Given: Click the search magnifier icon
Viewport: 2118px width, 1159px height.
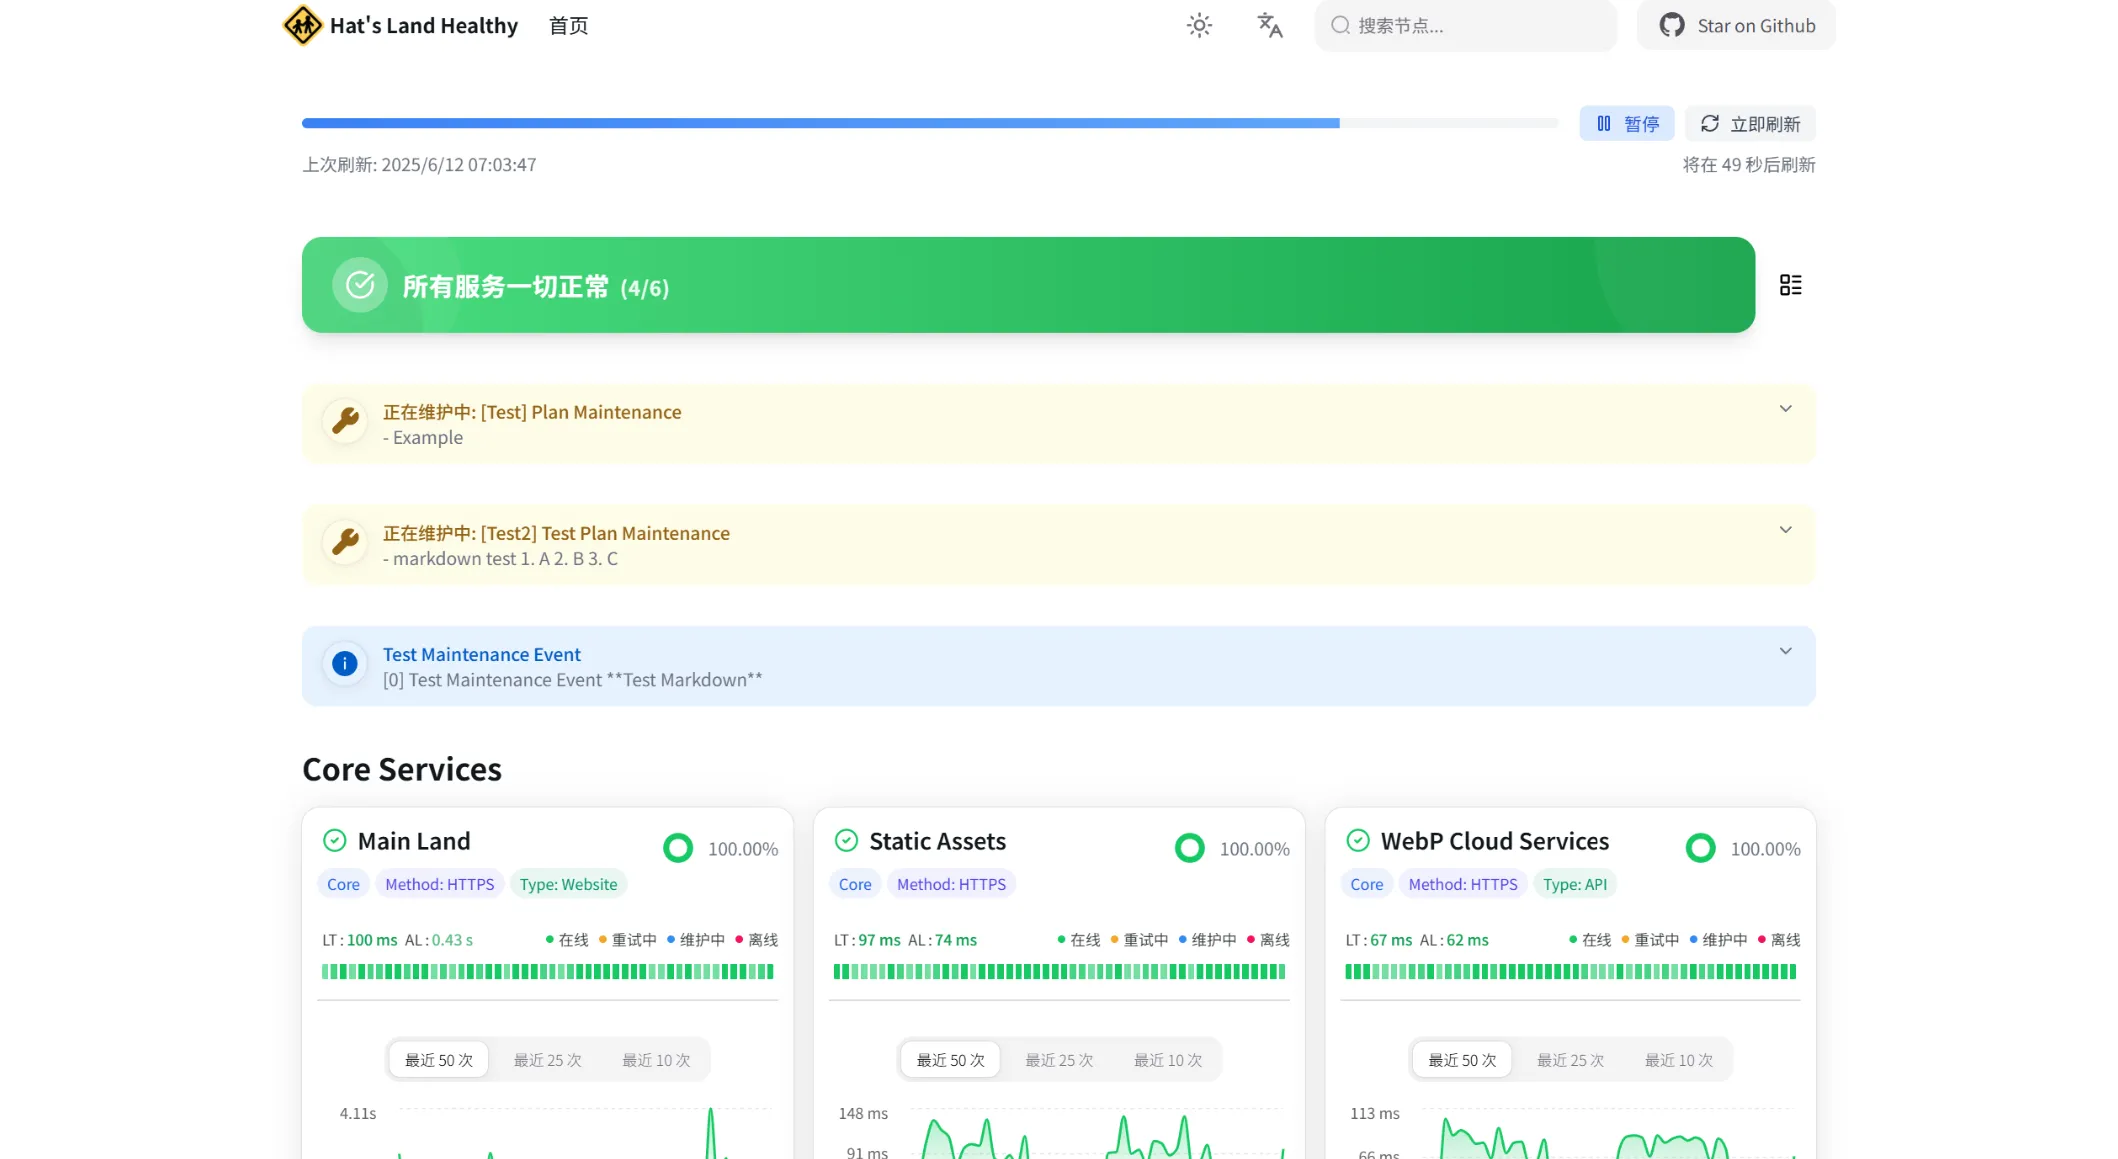Looking at the screenshot, I should point(1340,25).
